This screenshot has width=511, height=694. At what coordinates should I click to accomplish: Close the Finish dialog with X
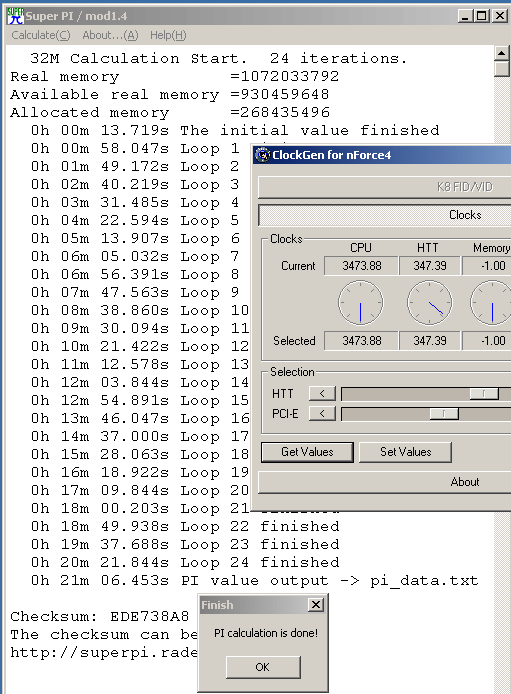click(316, 605)
